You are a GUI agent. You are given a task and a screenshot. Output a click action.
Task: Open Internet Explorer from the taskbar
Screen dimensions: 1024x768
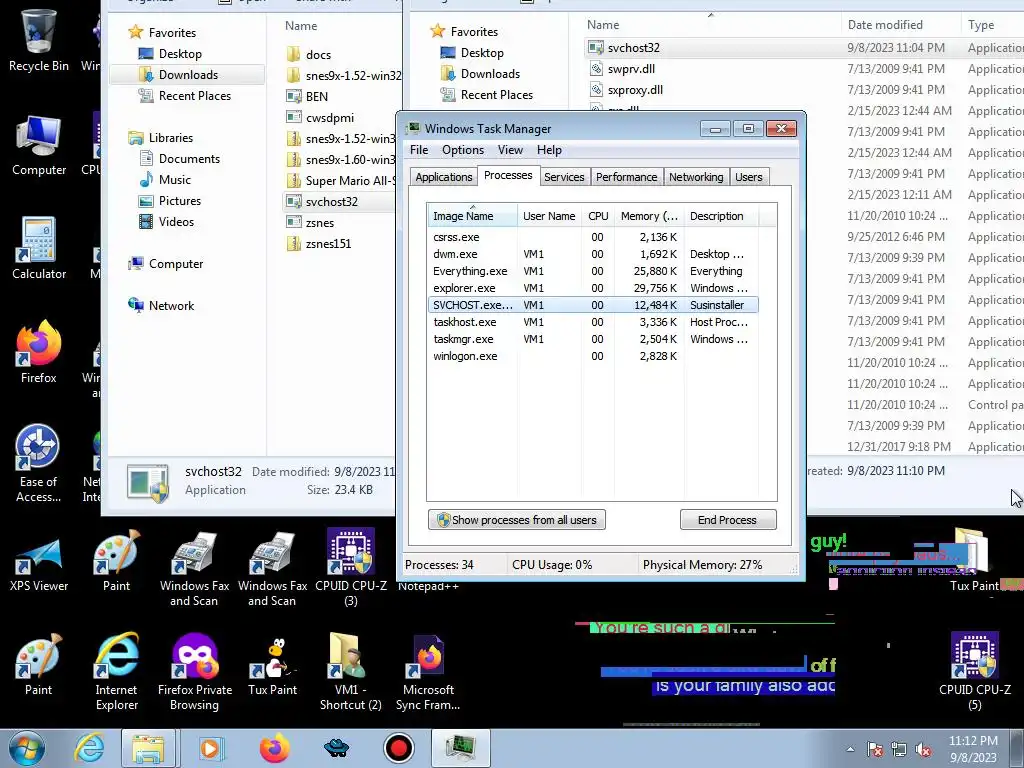click(x=88, y=748)
